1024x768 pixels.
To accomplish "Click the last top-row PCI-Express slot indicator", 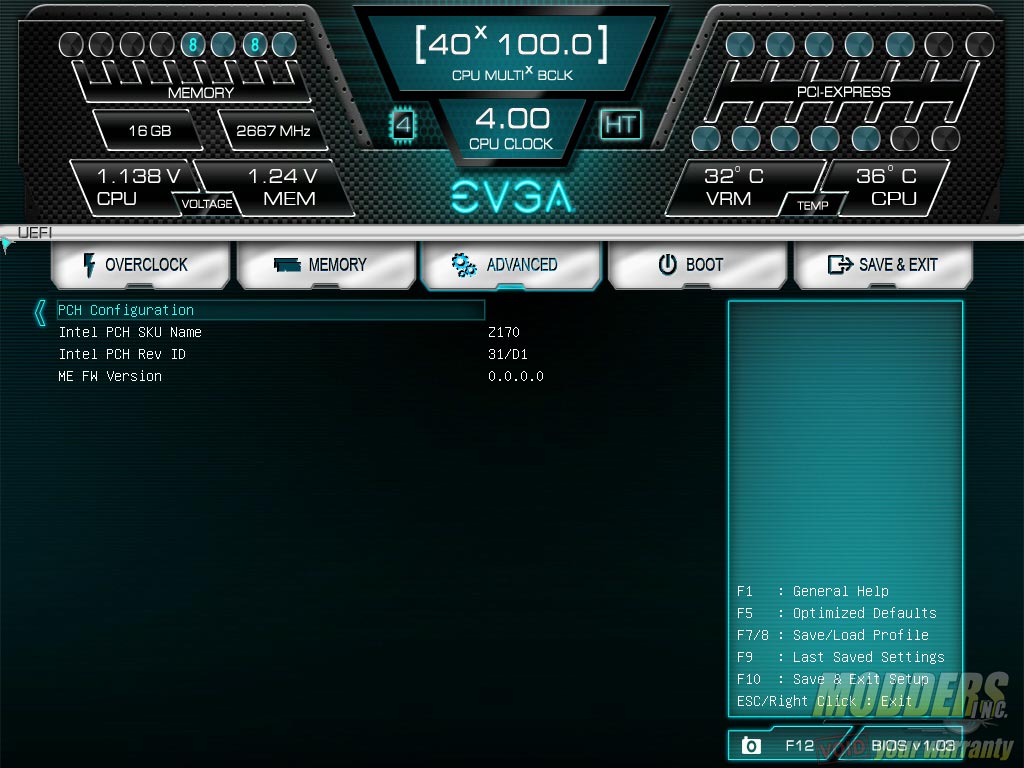I will 979,44.
